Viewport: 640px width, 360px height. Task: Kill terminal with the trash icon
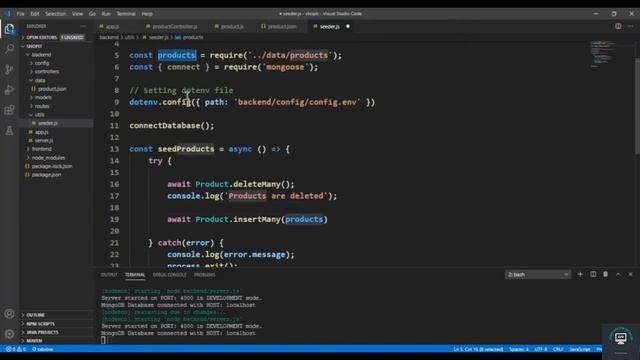tap(605, 274)
